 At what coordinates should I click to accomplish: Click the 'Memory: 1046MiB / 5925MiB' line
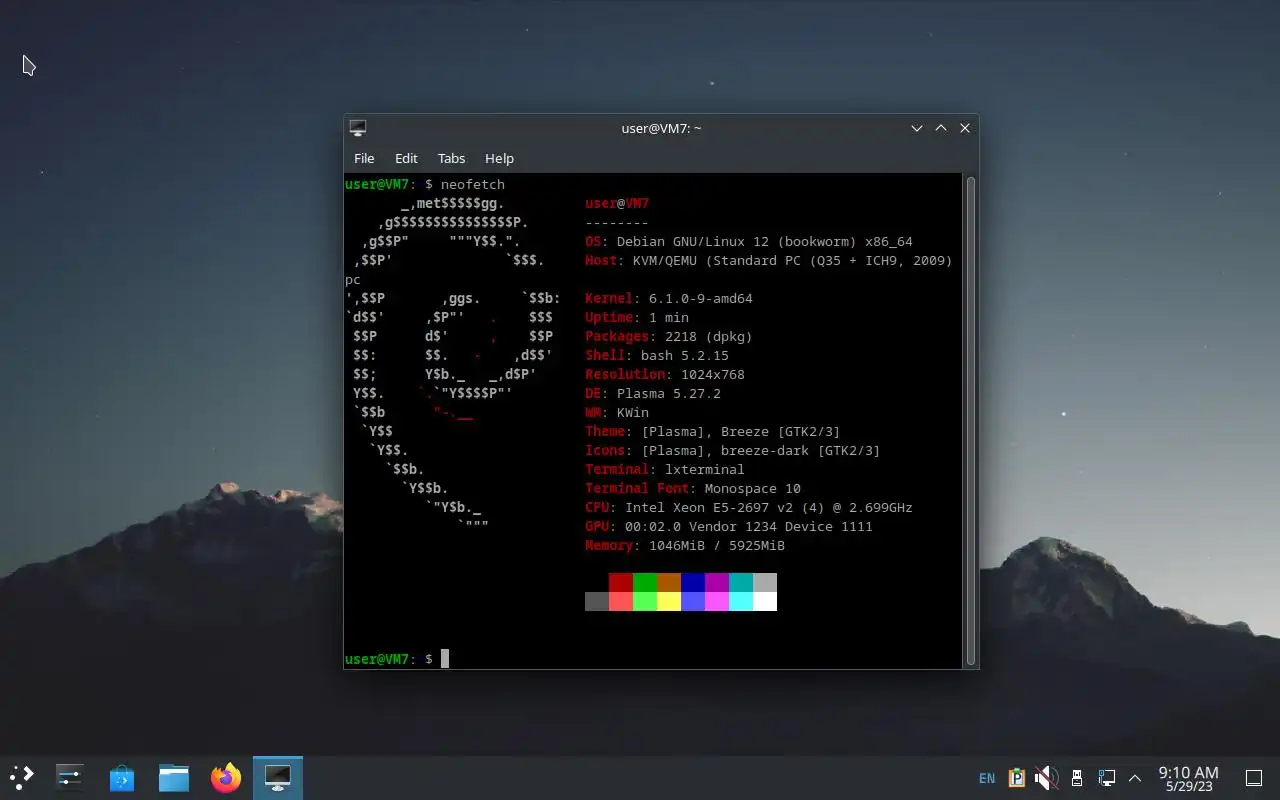(685, 545)
